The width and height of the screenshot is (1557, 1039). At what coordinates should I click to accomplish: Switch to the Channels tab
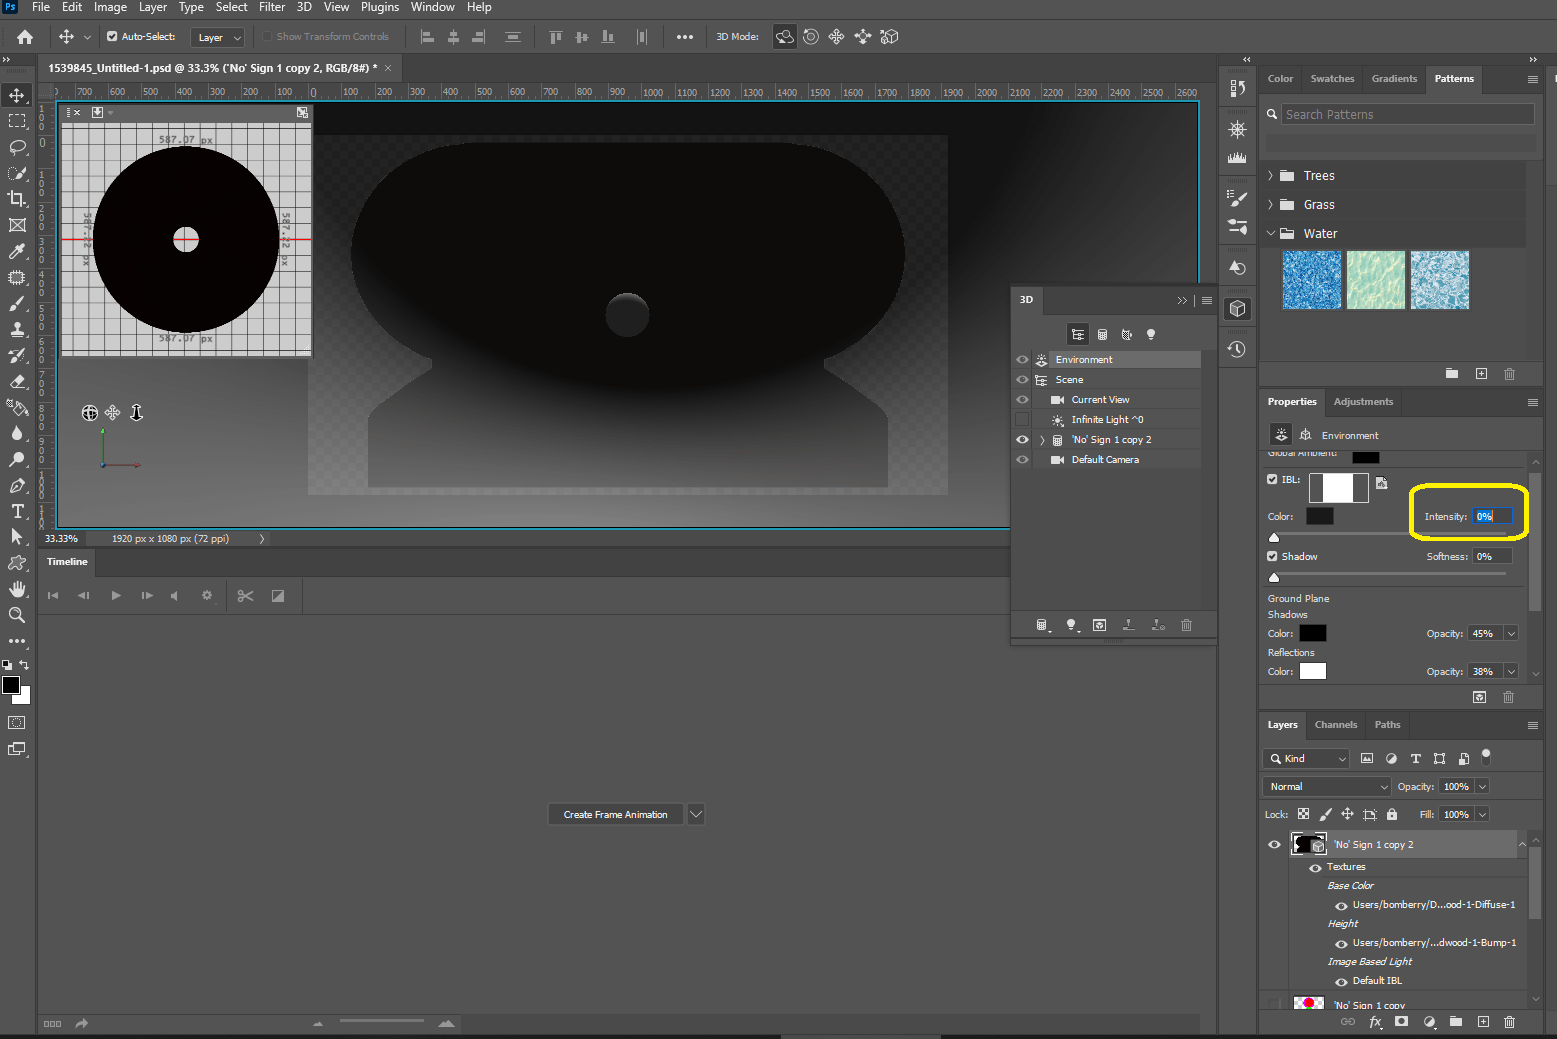point(1335,724)
